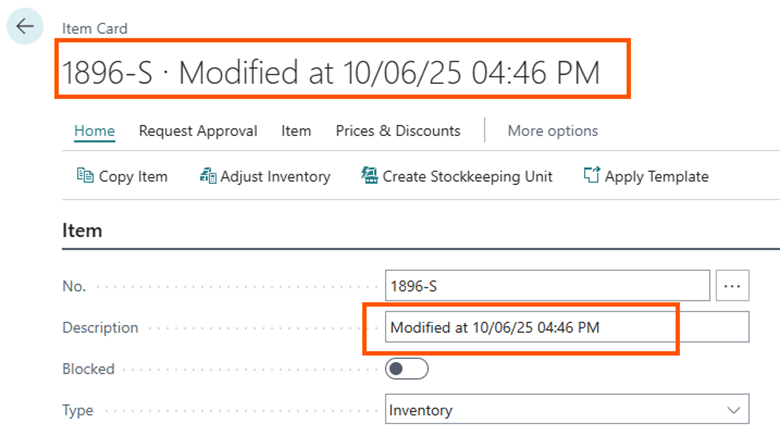Open the Item menu in action bar
Viewport: 780px width, 436px height.
(296, 131)
